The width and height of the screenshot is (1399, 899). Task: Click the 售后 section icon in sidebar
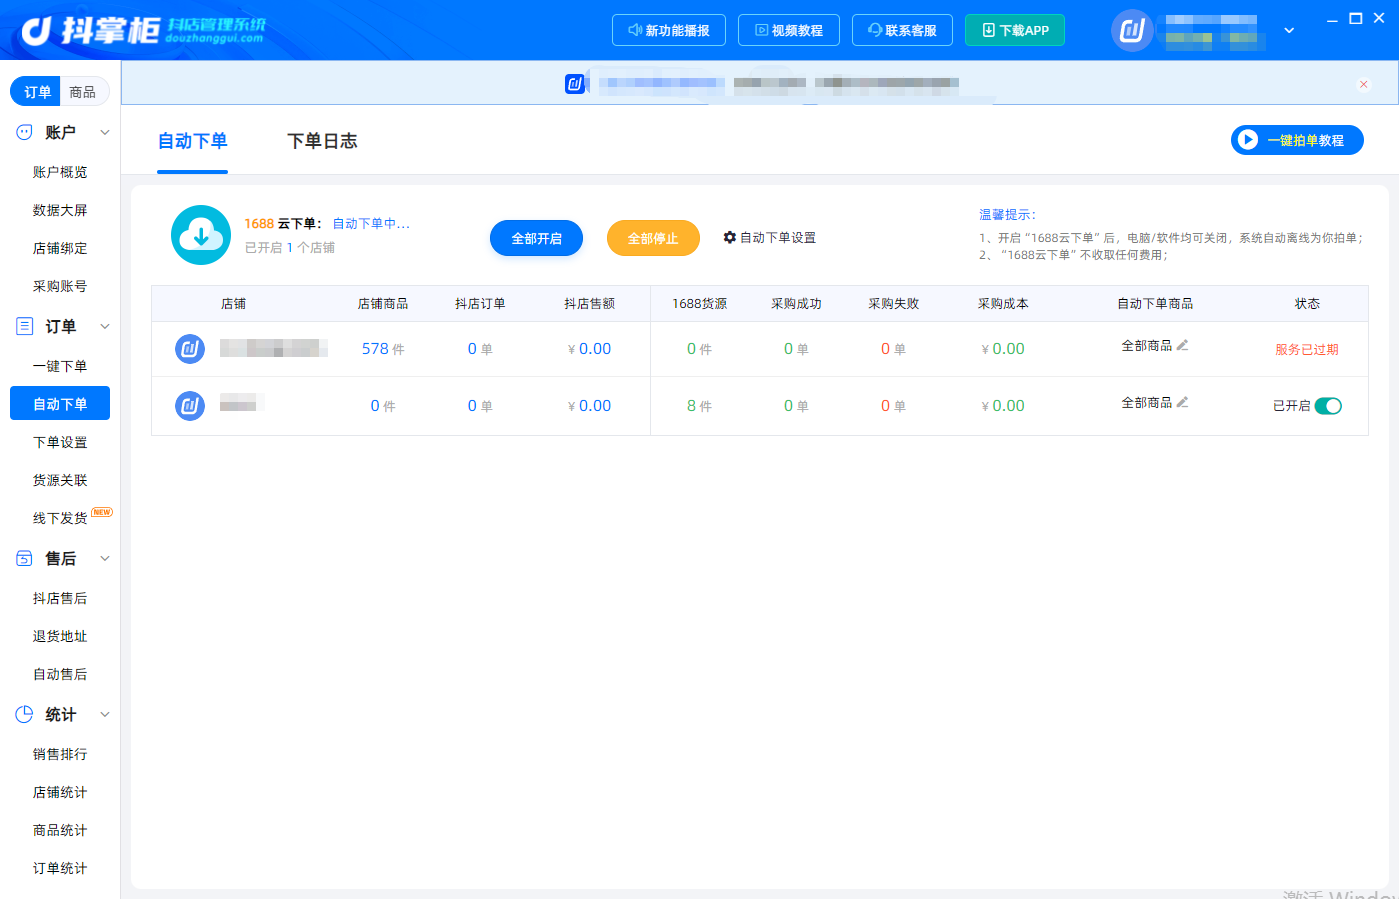point(24,558)
